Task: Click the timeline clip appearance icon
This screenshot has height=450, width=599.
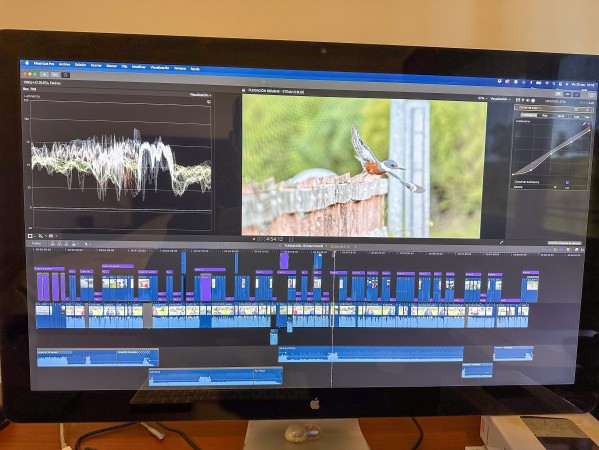Action: click(568, 250)
